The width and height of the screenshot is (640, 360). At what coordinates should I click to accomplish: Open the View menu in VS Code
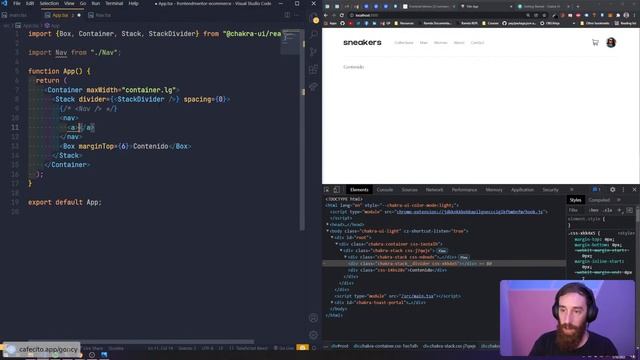point(69,3)
